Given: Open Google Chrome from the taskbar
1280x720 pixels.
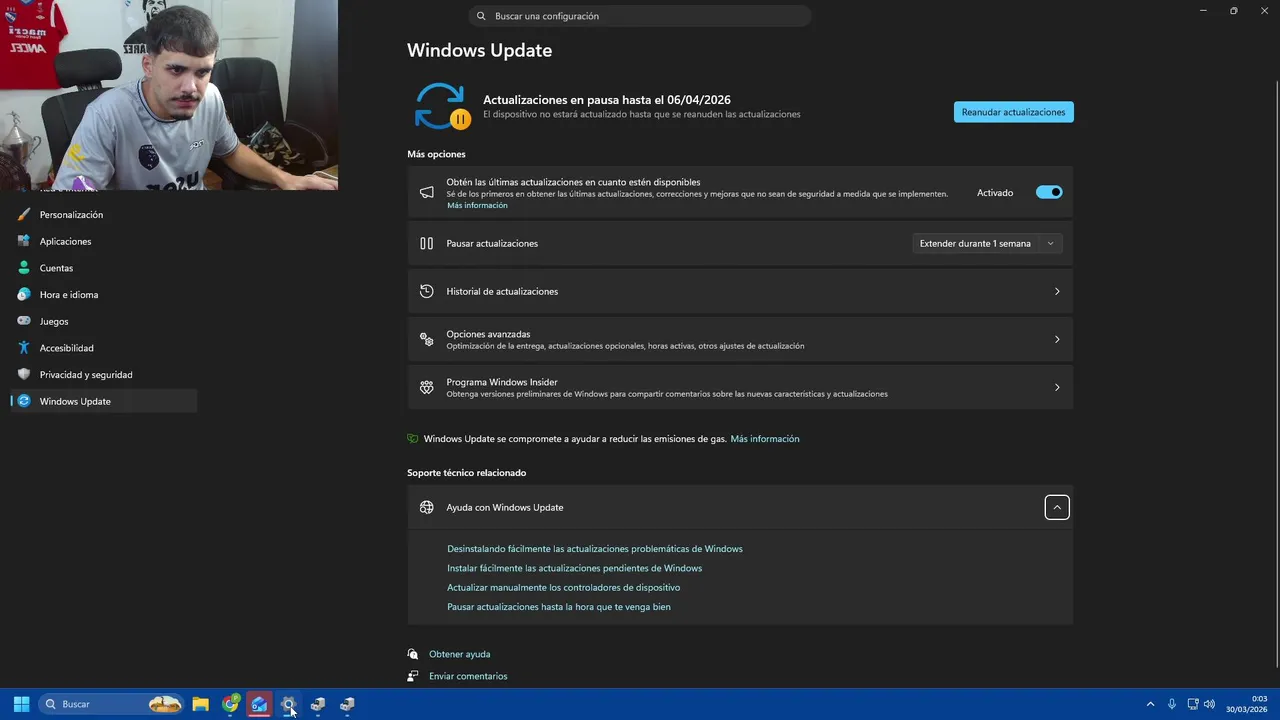Looking at the screenshot, I should [230, 704].
